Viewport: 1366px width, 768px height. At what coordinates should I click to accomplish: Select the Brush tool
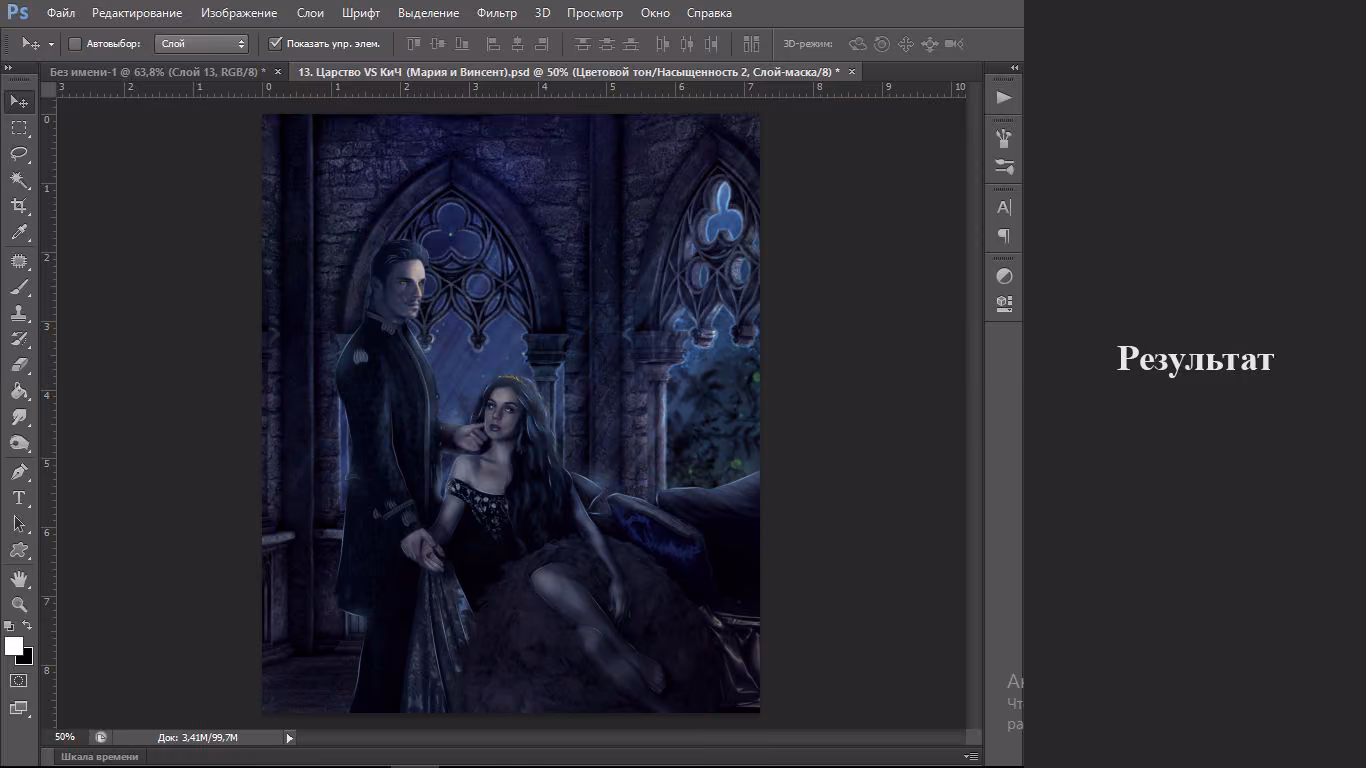19,287
